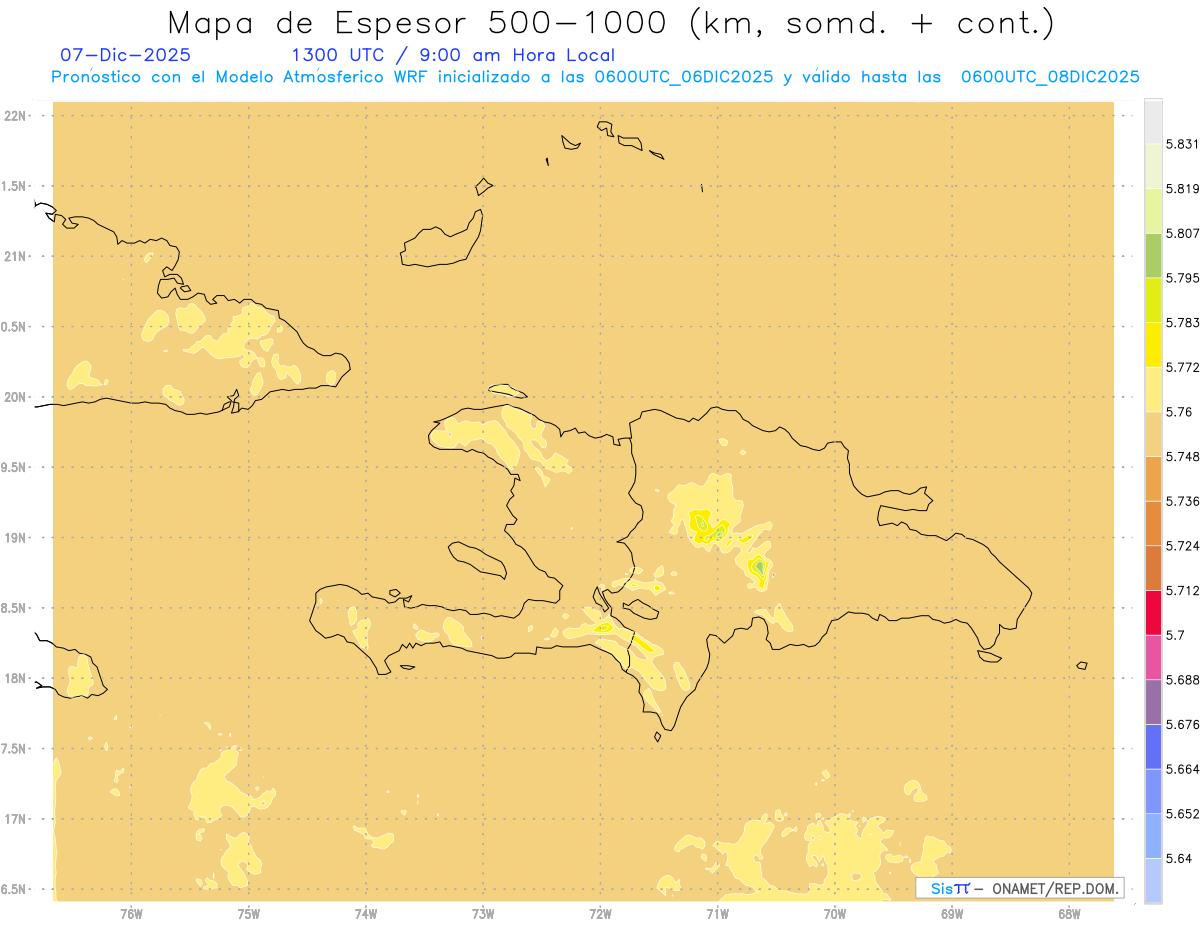Screen dimensions: 1200x927
Task: Click the colorbar value 5.819
Action: (1183, 189)
